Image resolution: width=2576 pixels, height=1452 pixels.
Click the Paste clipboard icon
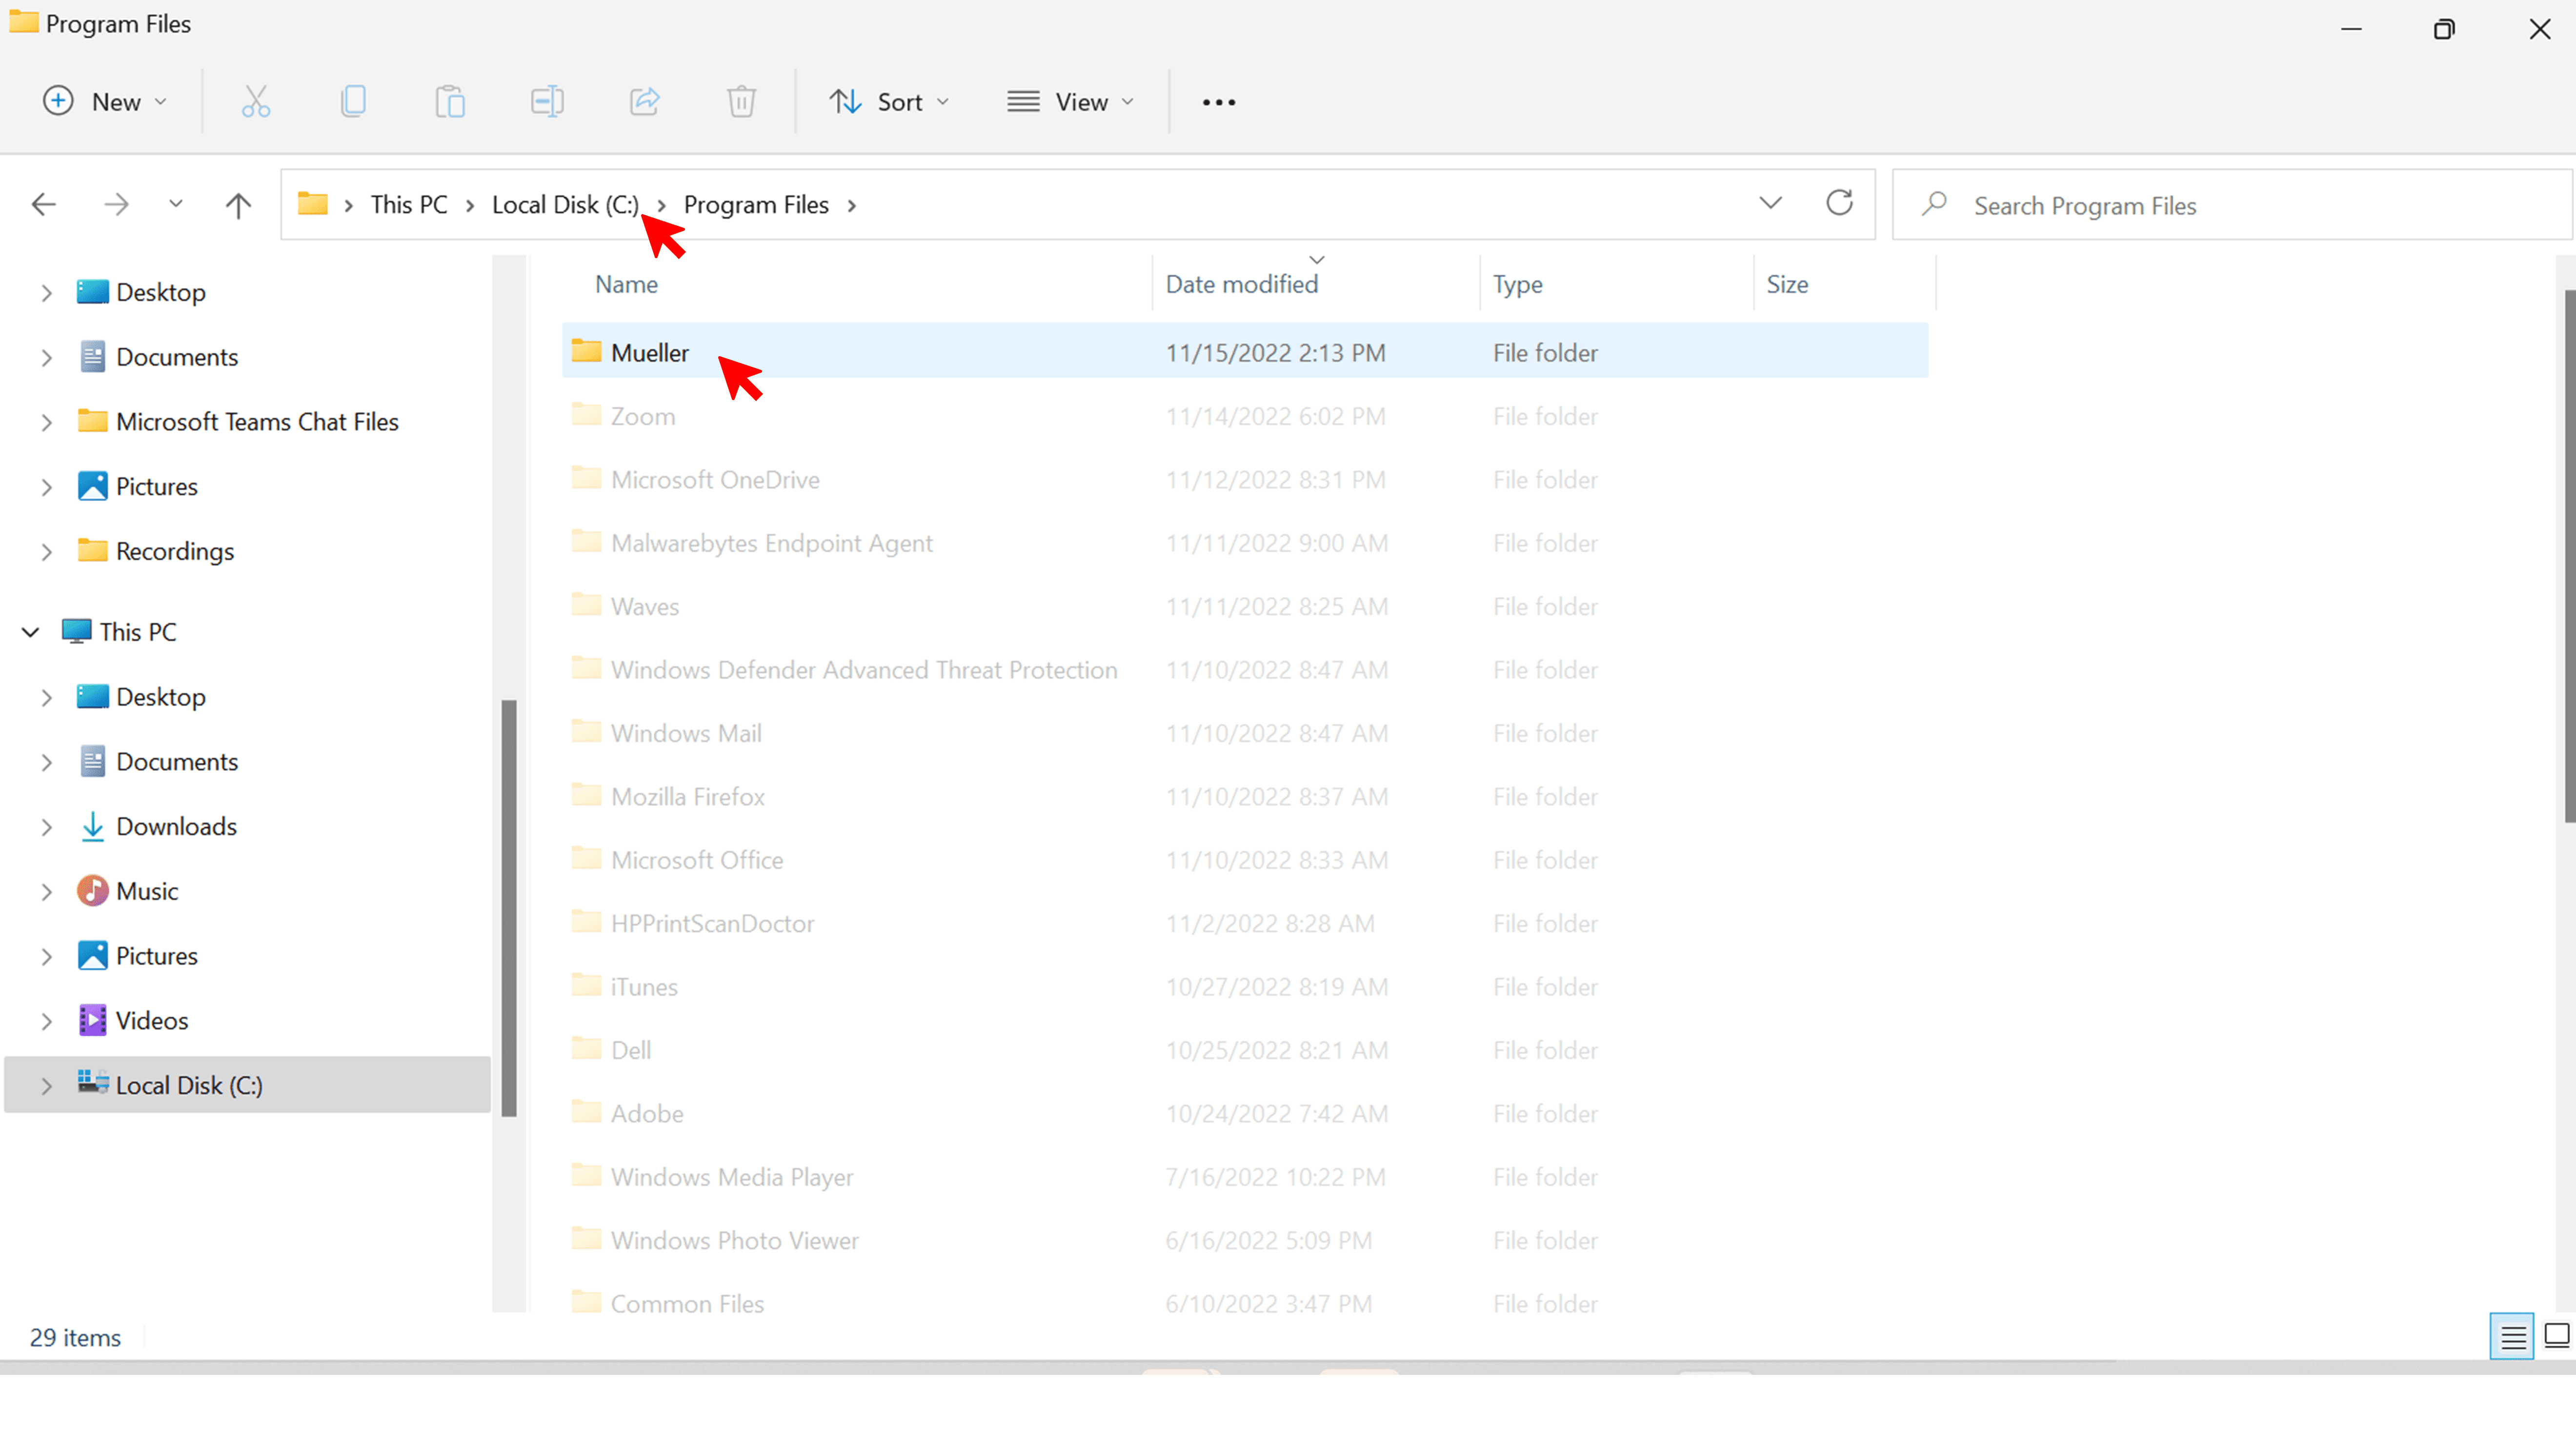click(x=450, y=102)
